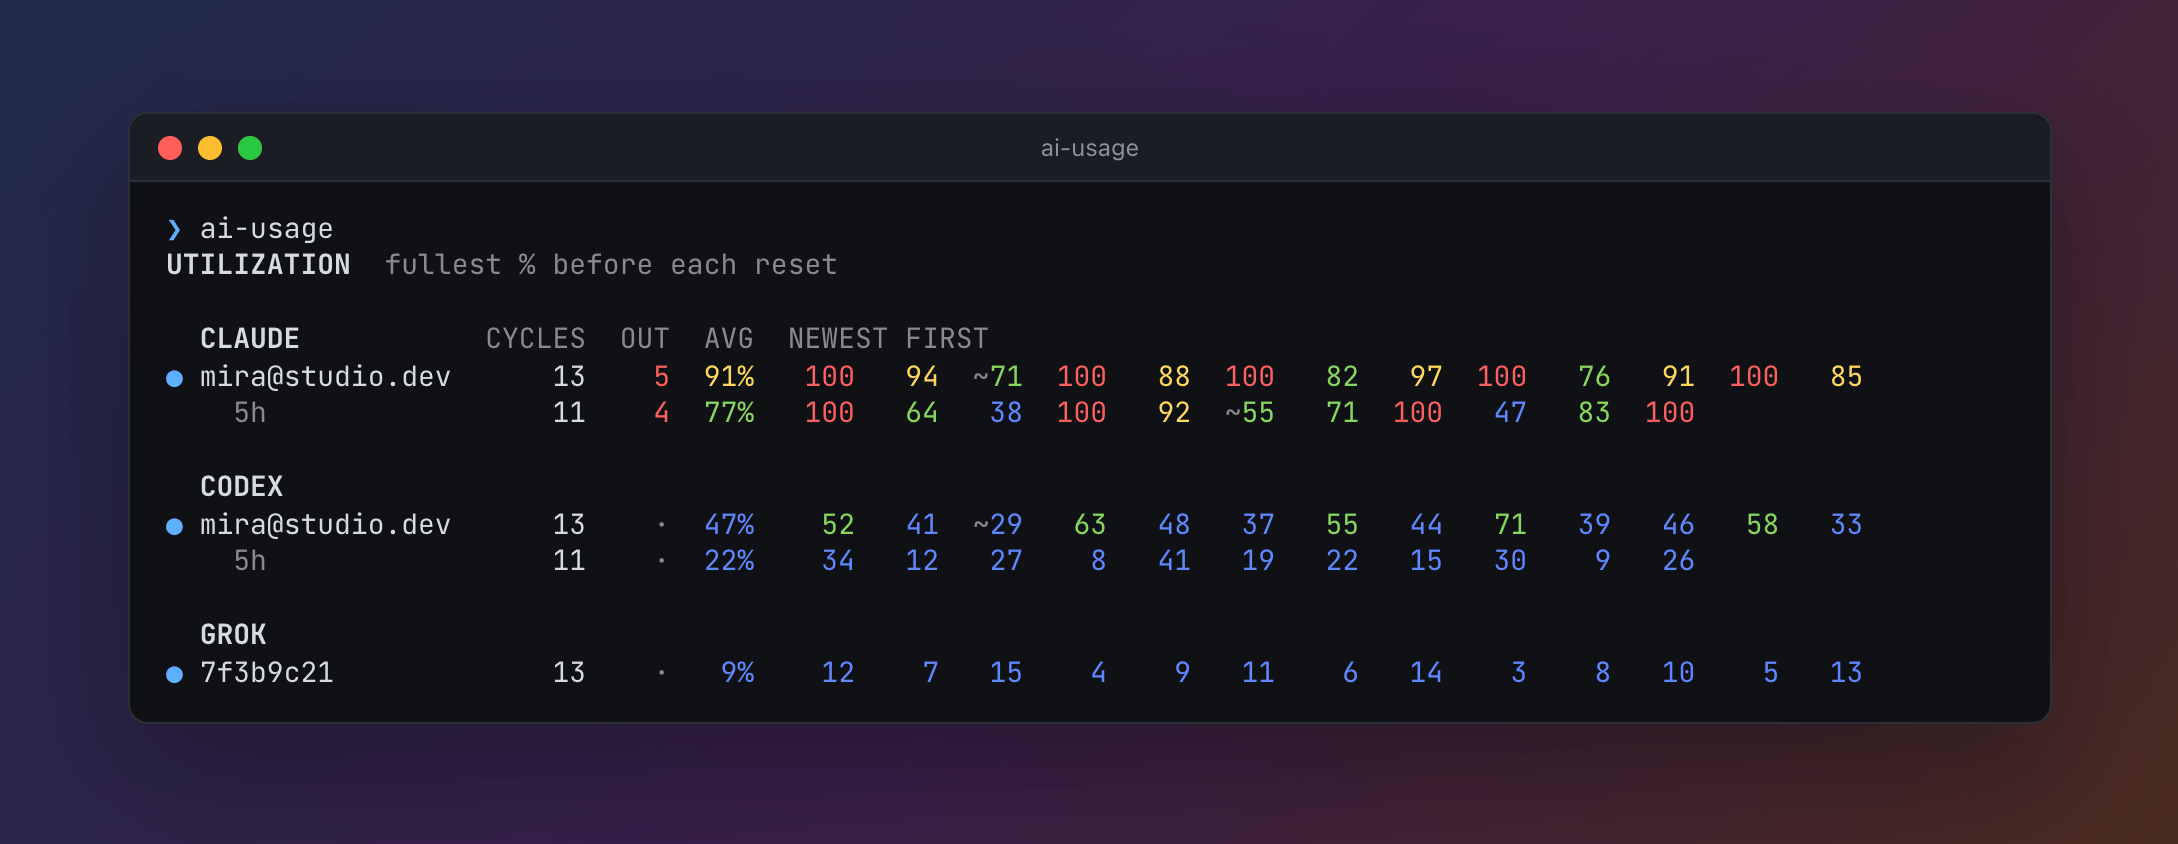Select the "UTILIZATION" heading
The image size is (2178, 844).
258,265
